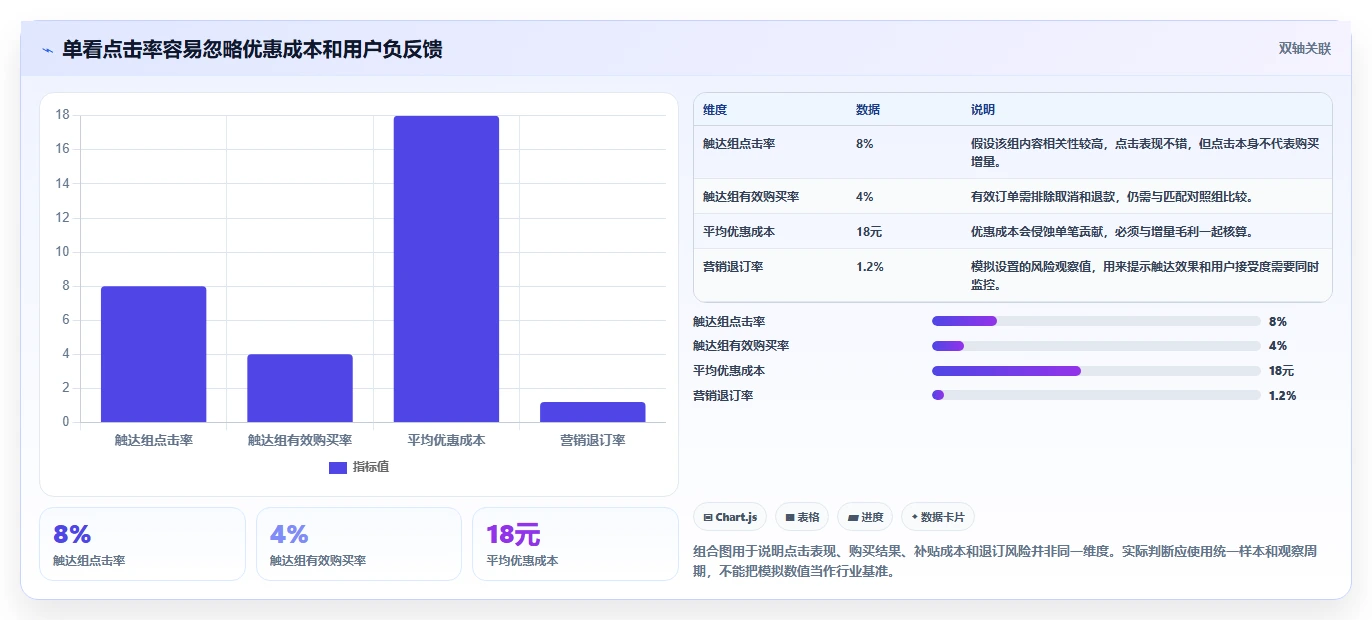Click the 触达组点击率 progress bar at 8%
The height and width of the screenshot is (620, 1372).
pyautogui.click(x=1096, y=321)
